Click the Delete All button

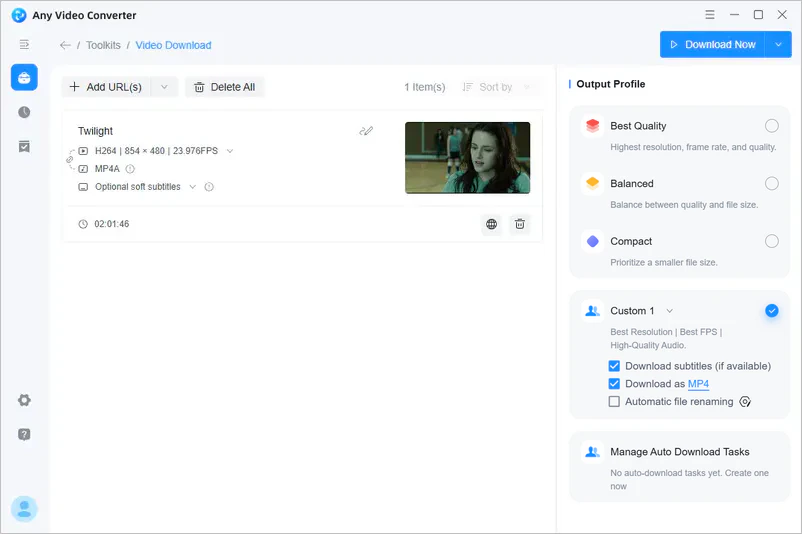225,87
